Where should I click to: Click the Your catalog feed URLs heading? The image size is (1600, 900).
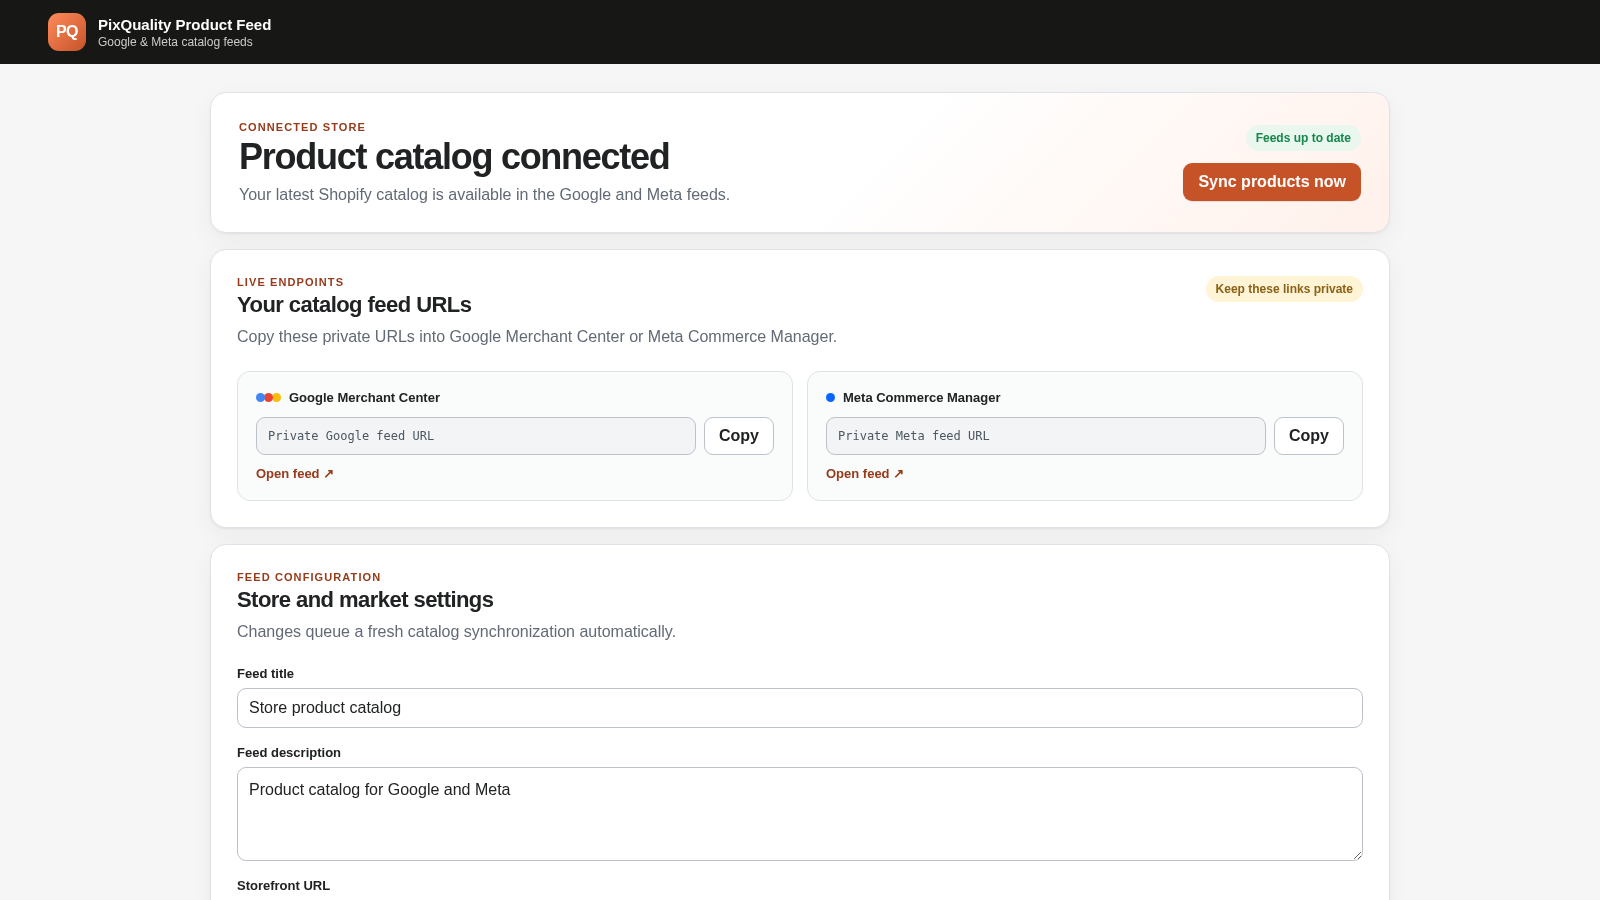pyautogui.click(x=354, y=305)
